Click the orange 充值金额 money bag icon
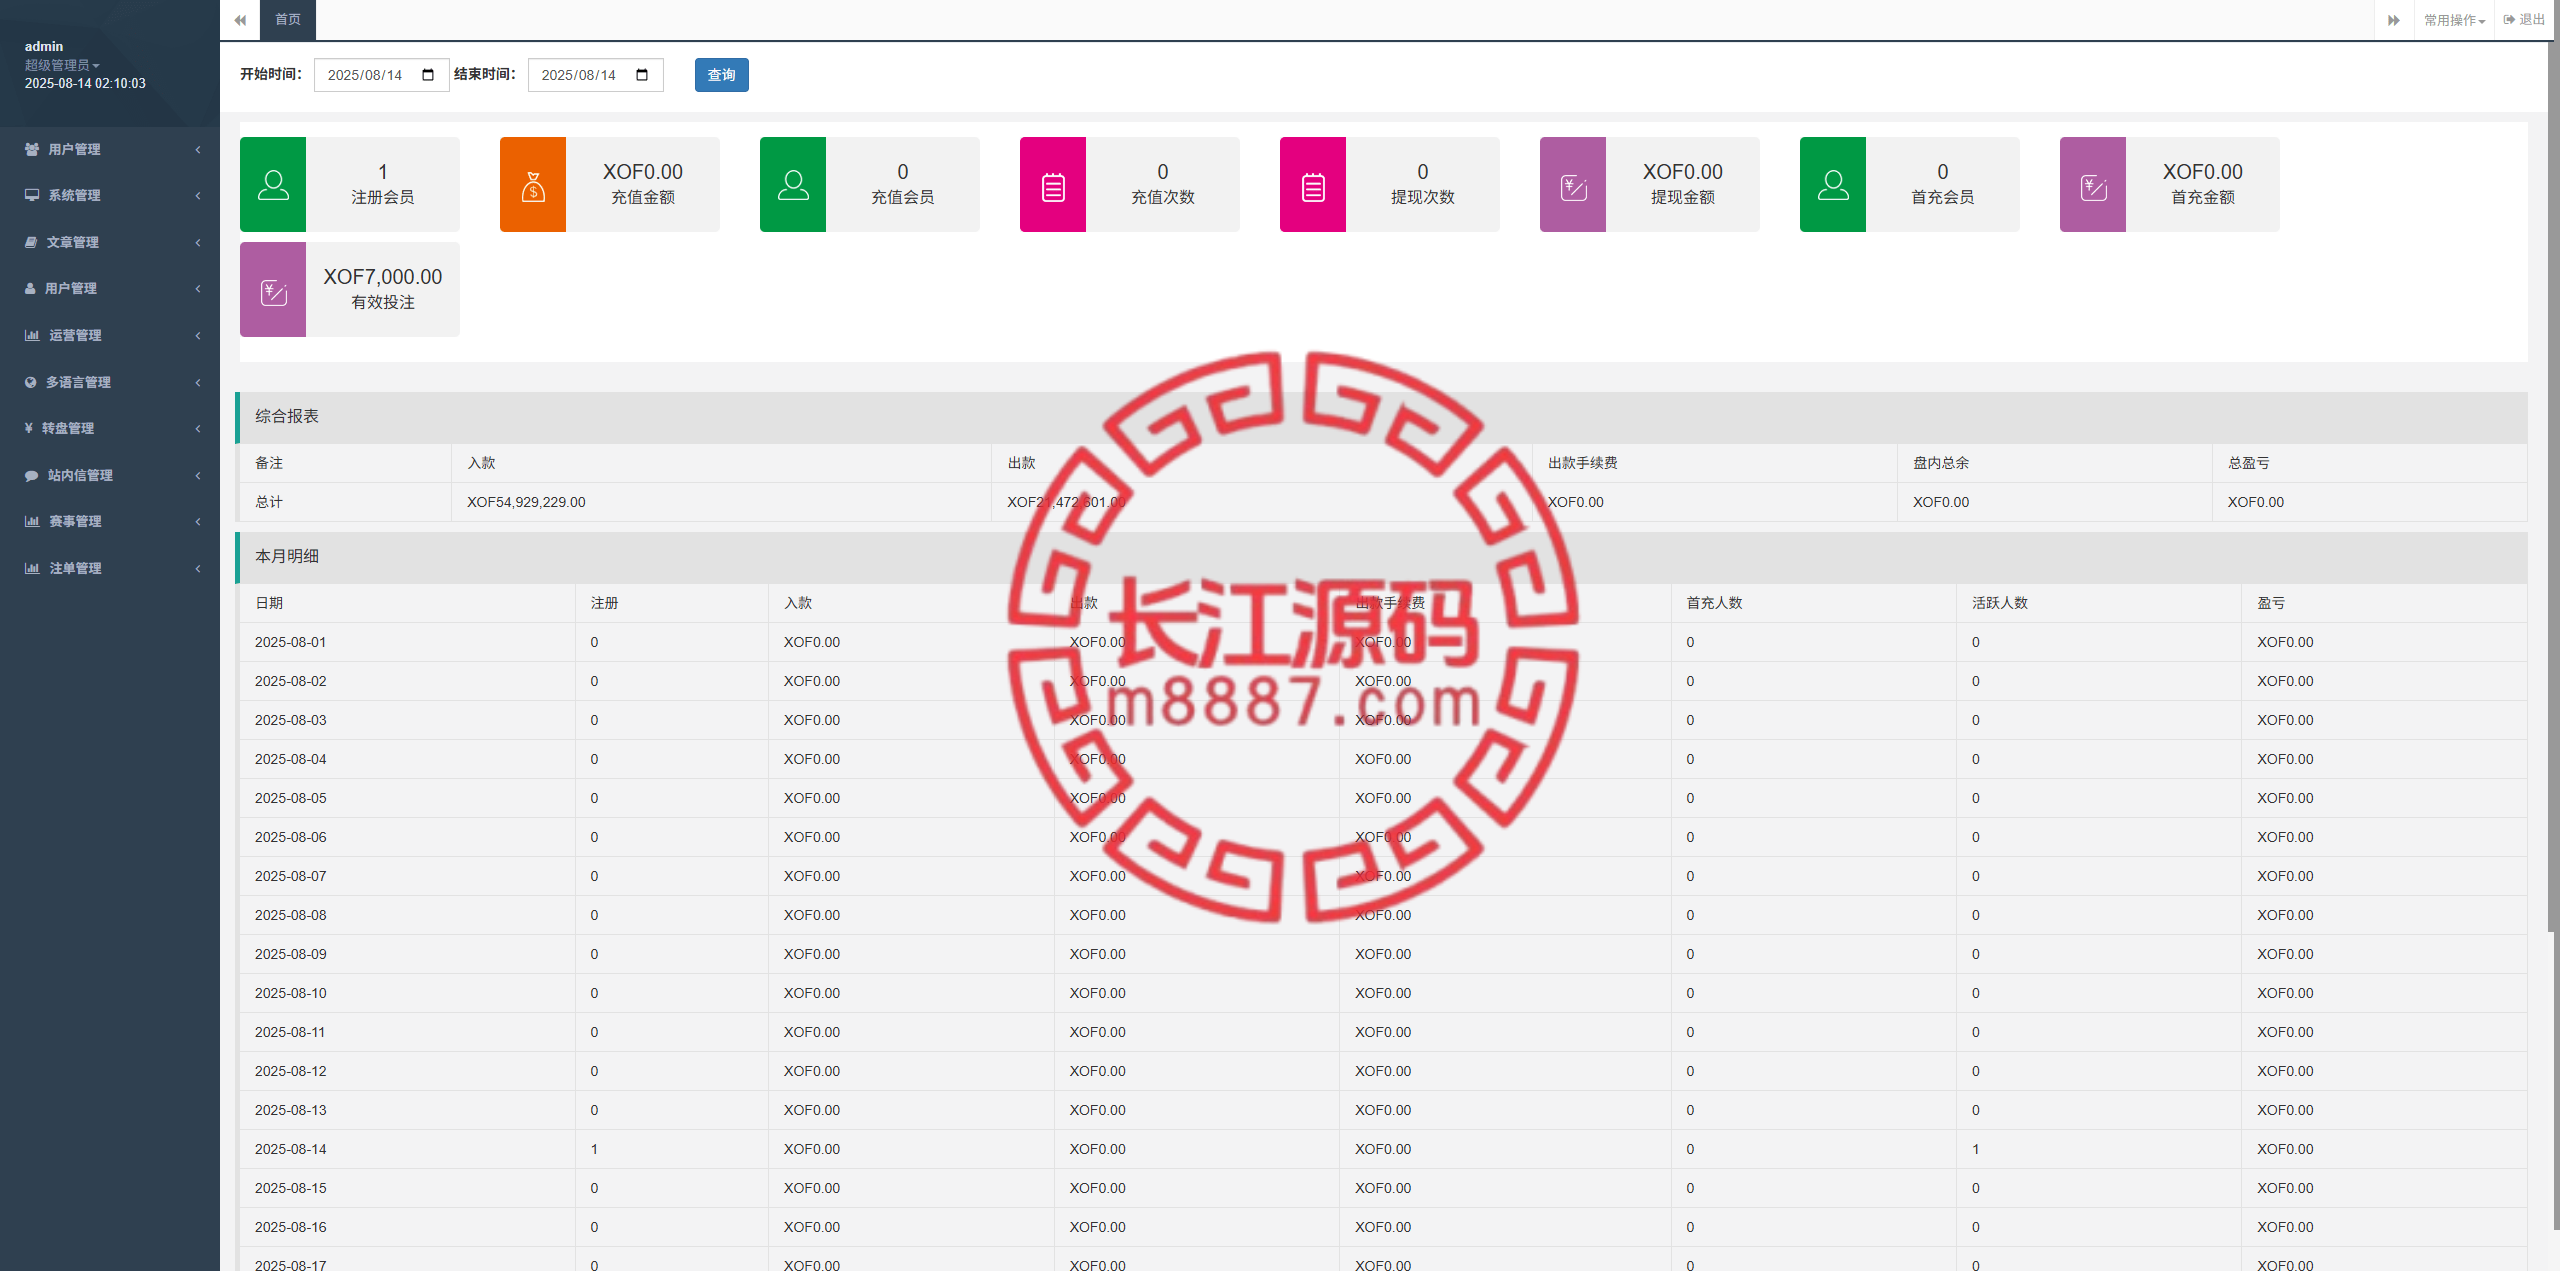Screen dimensions: 2560x1271 (x=533, y=185)
